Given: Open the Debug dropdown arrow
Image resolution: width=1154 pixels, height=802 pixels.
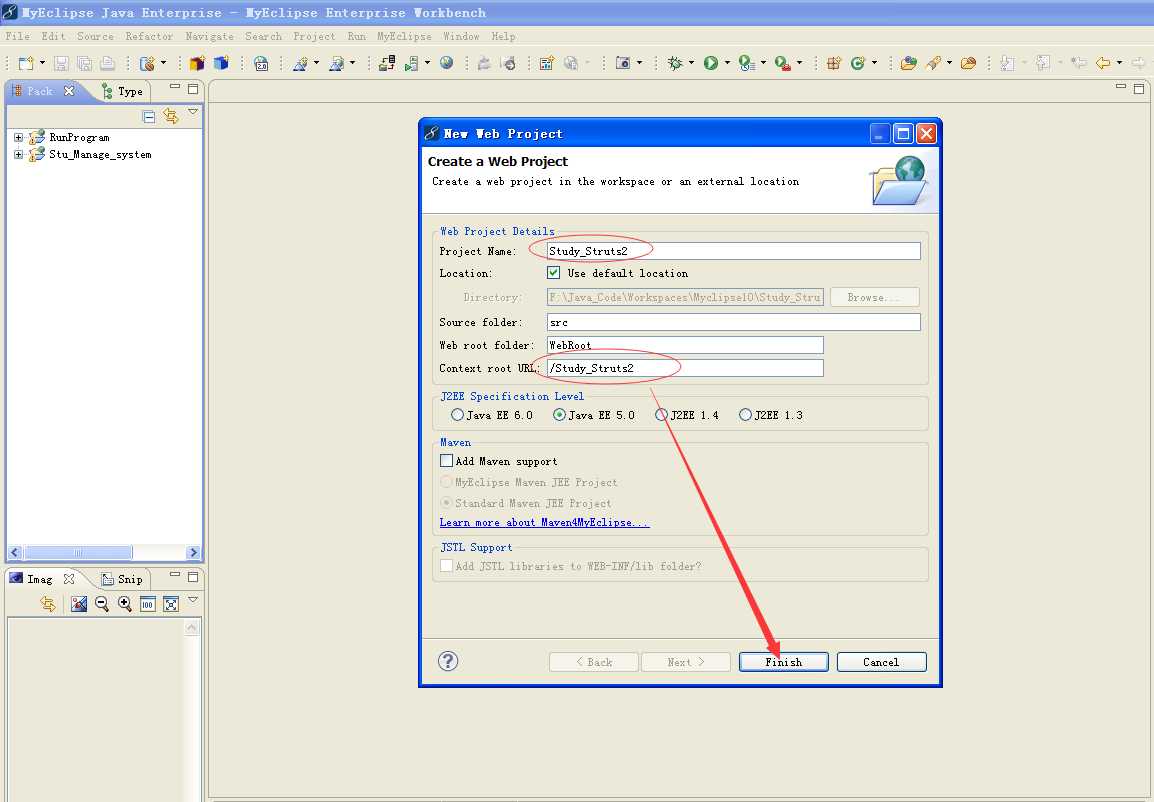Looking at the screenshot, I should click(690, 63).
